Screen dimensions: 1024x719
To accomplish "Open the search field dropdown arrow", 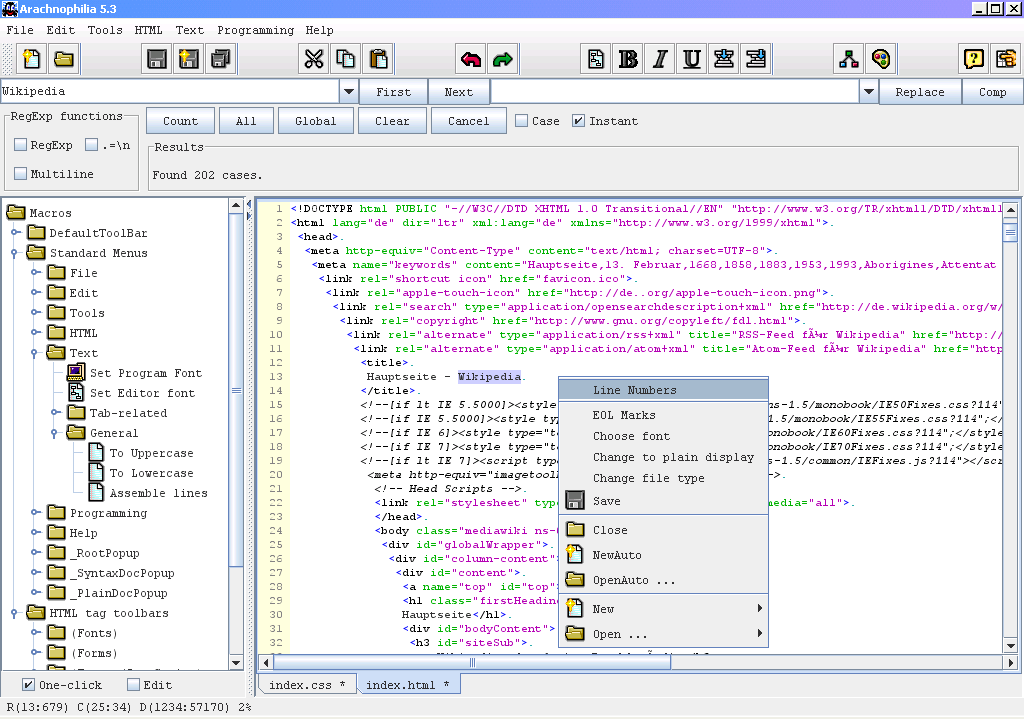I will (x=349, y=91).
